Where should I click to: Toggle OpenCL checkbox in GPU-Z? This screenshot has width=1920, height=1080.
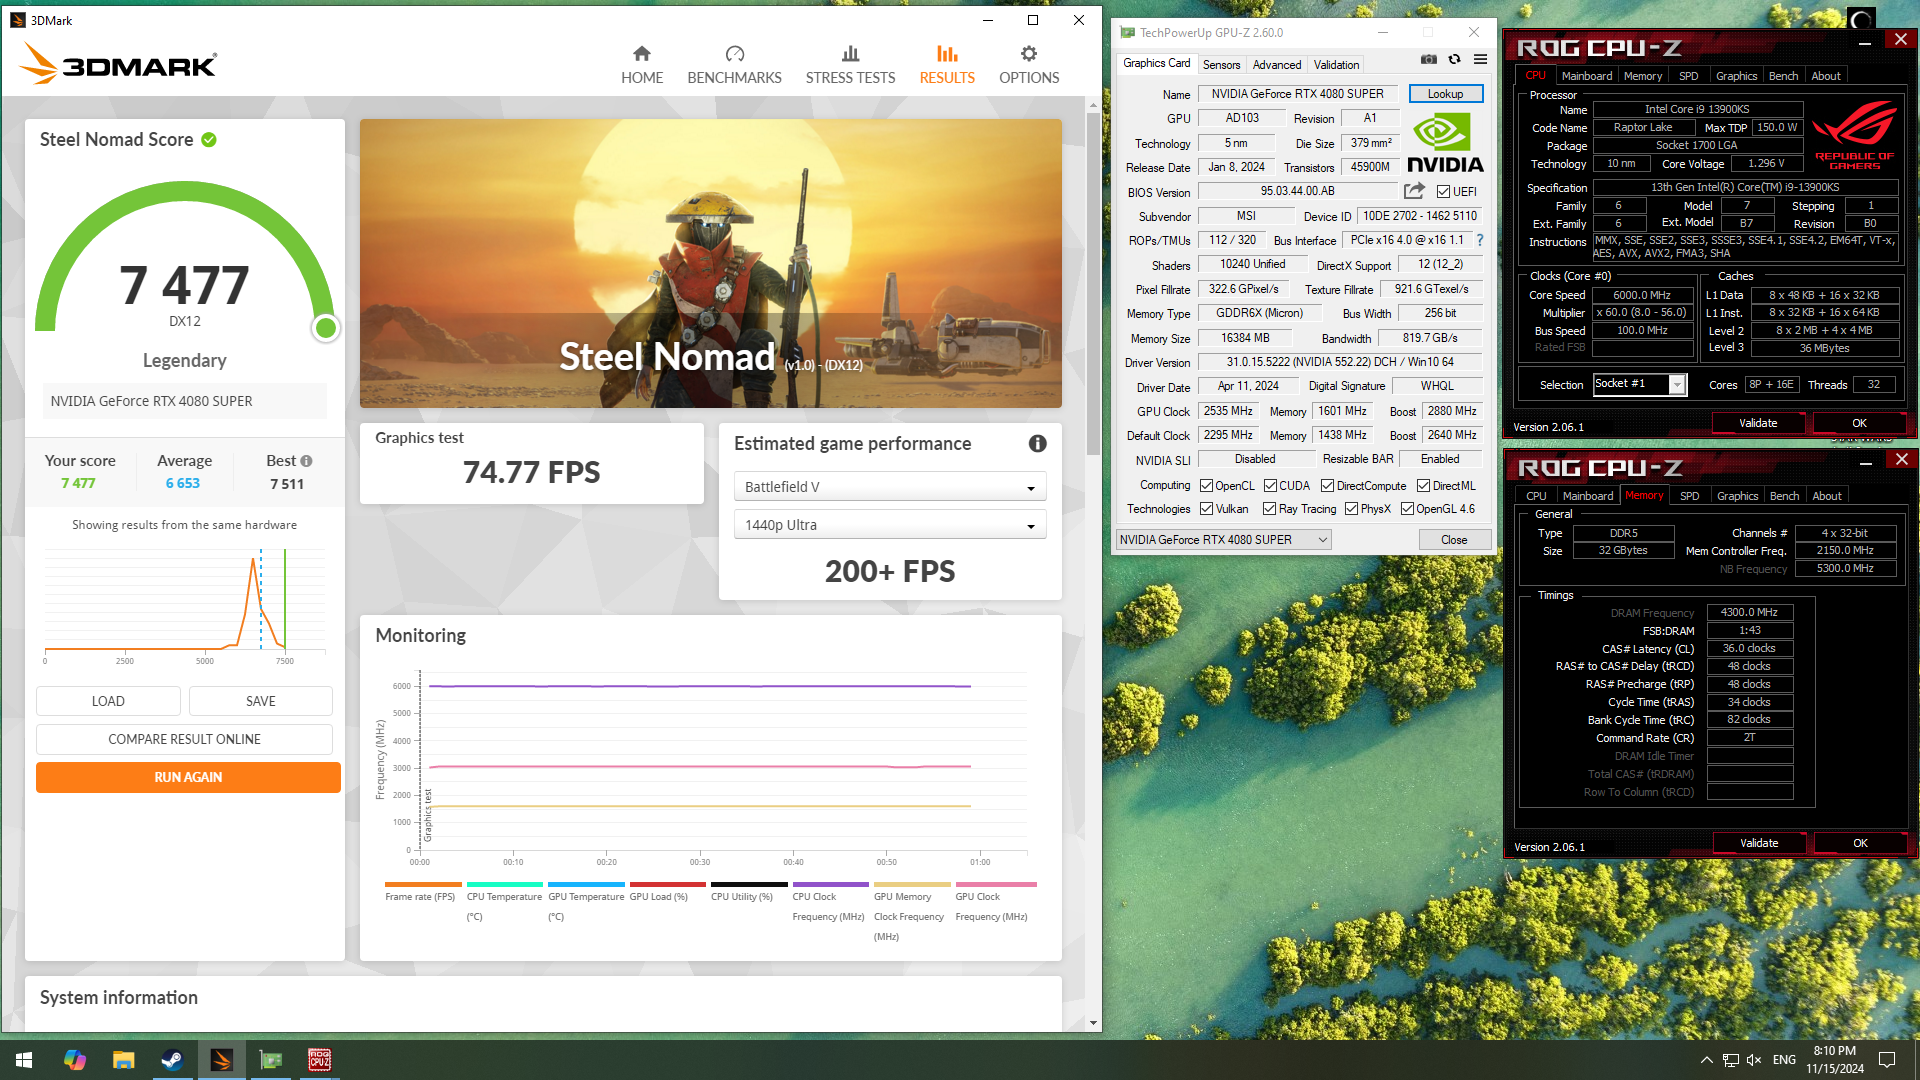pos(1206,486)
